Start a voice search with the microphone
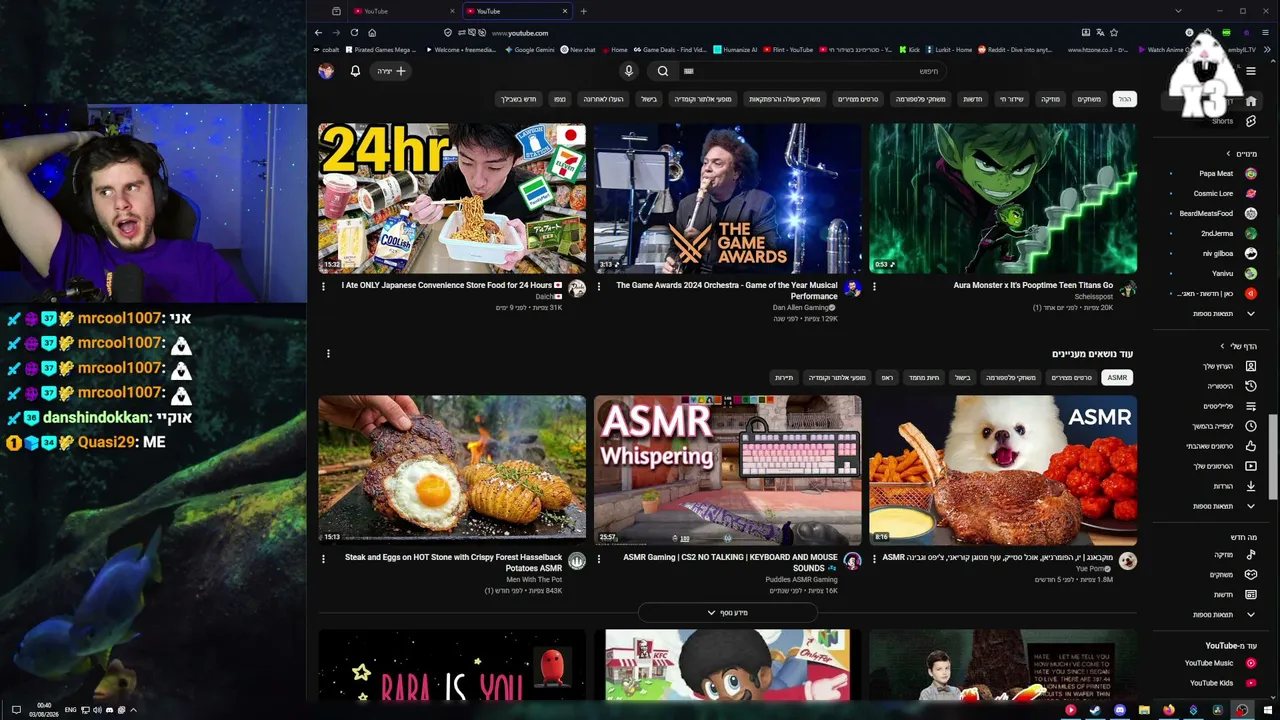 pos(629,71)
